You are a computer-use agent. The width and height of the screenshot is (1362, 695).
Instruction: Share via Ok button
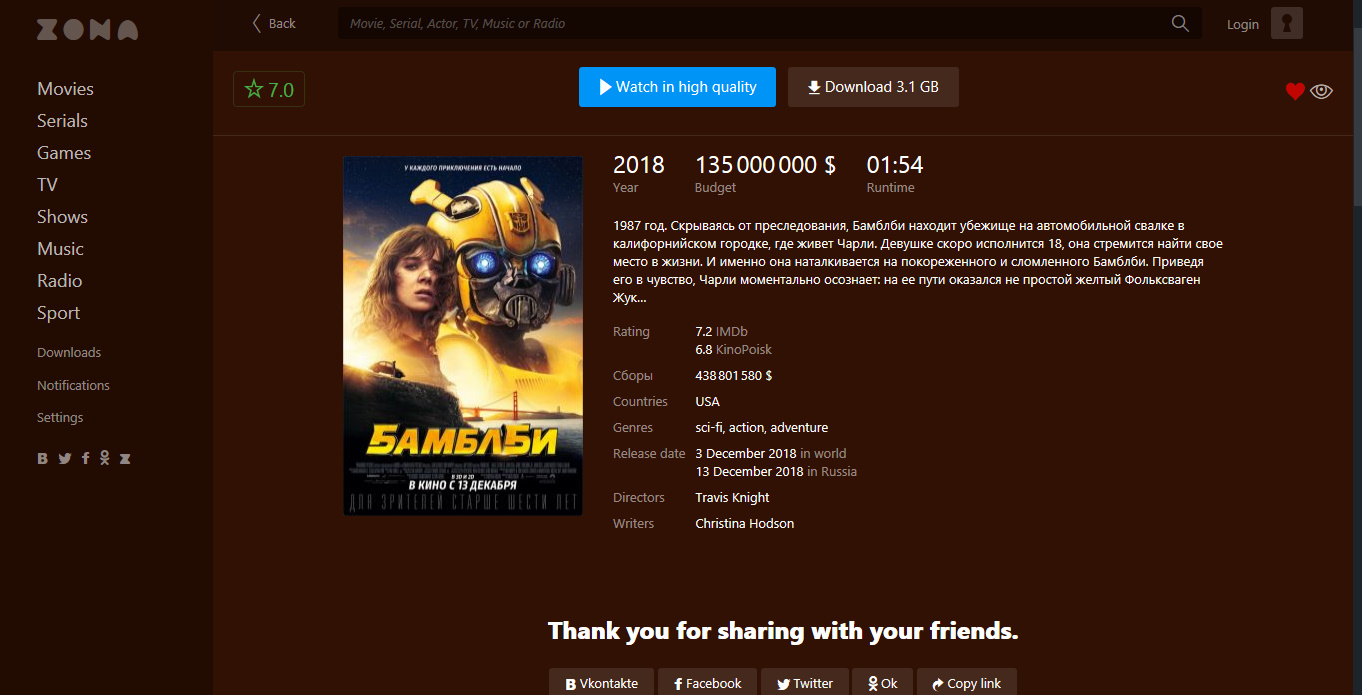coord(883,683)
